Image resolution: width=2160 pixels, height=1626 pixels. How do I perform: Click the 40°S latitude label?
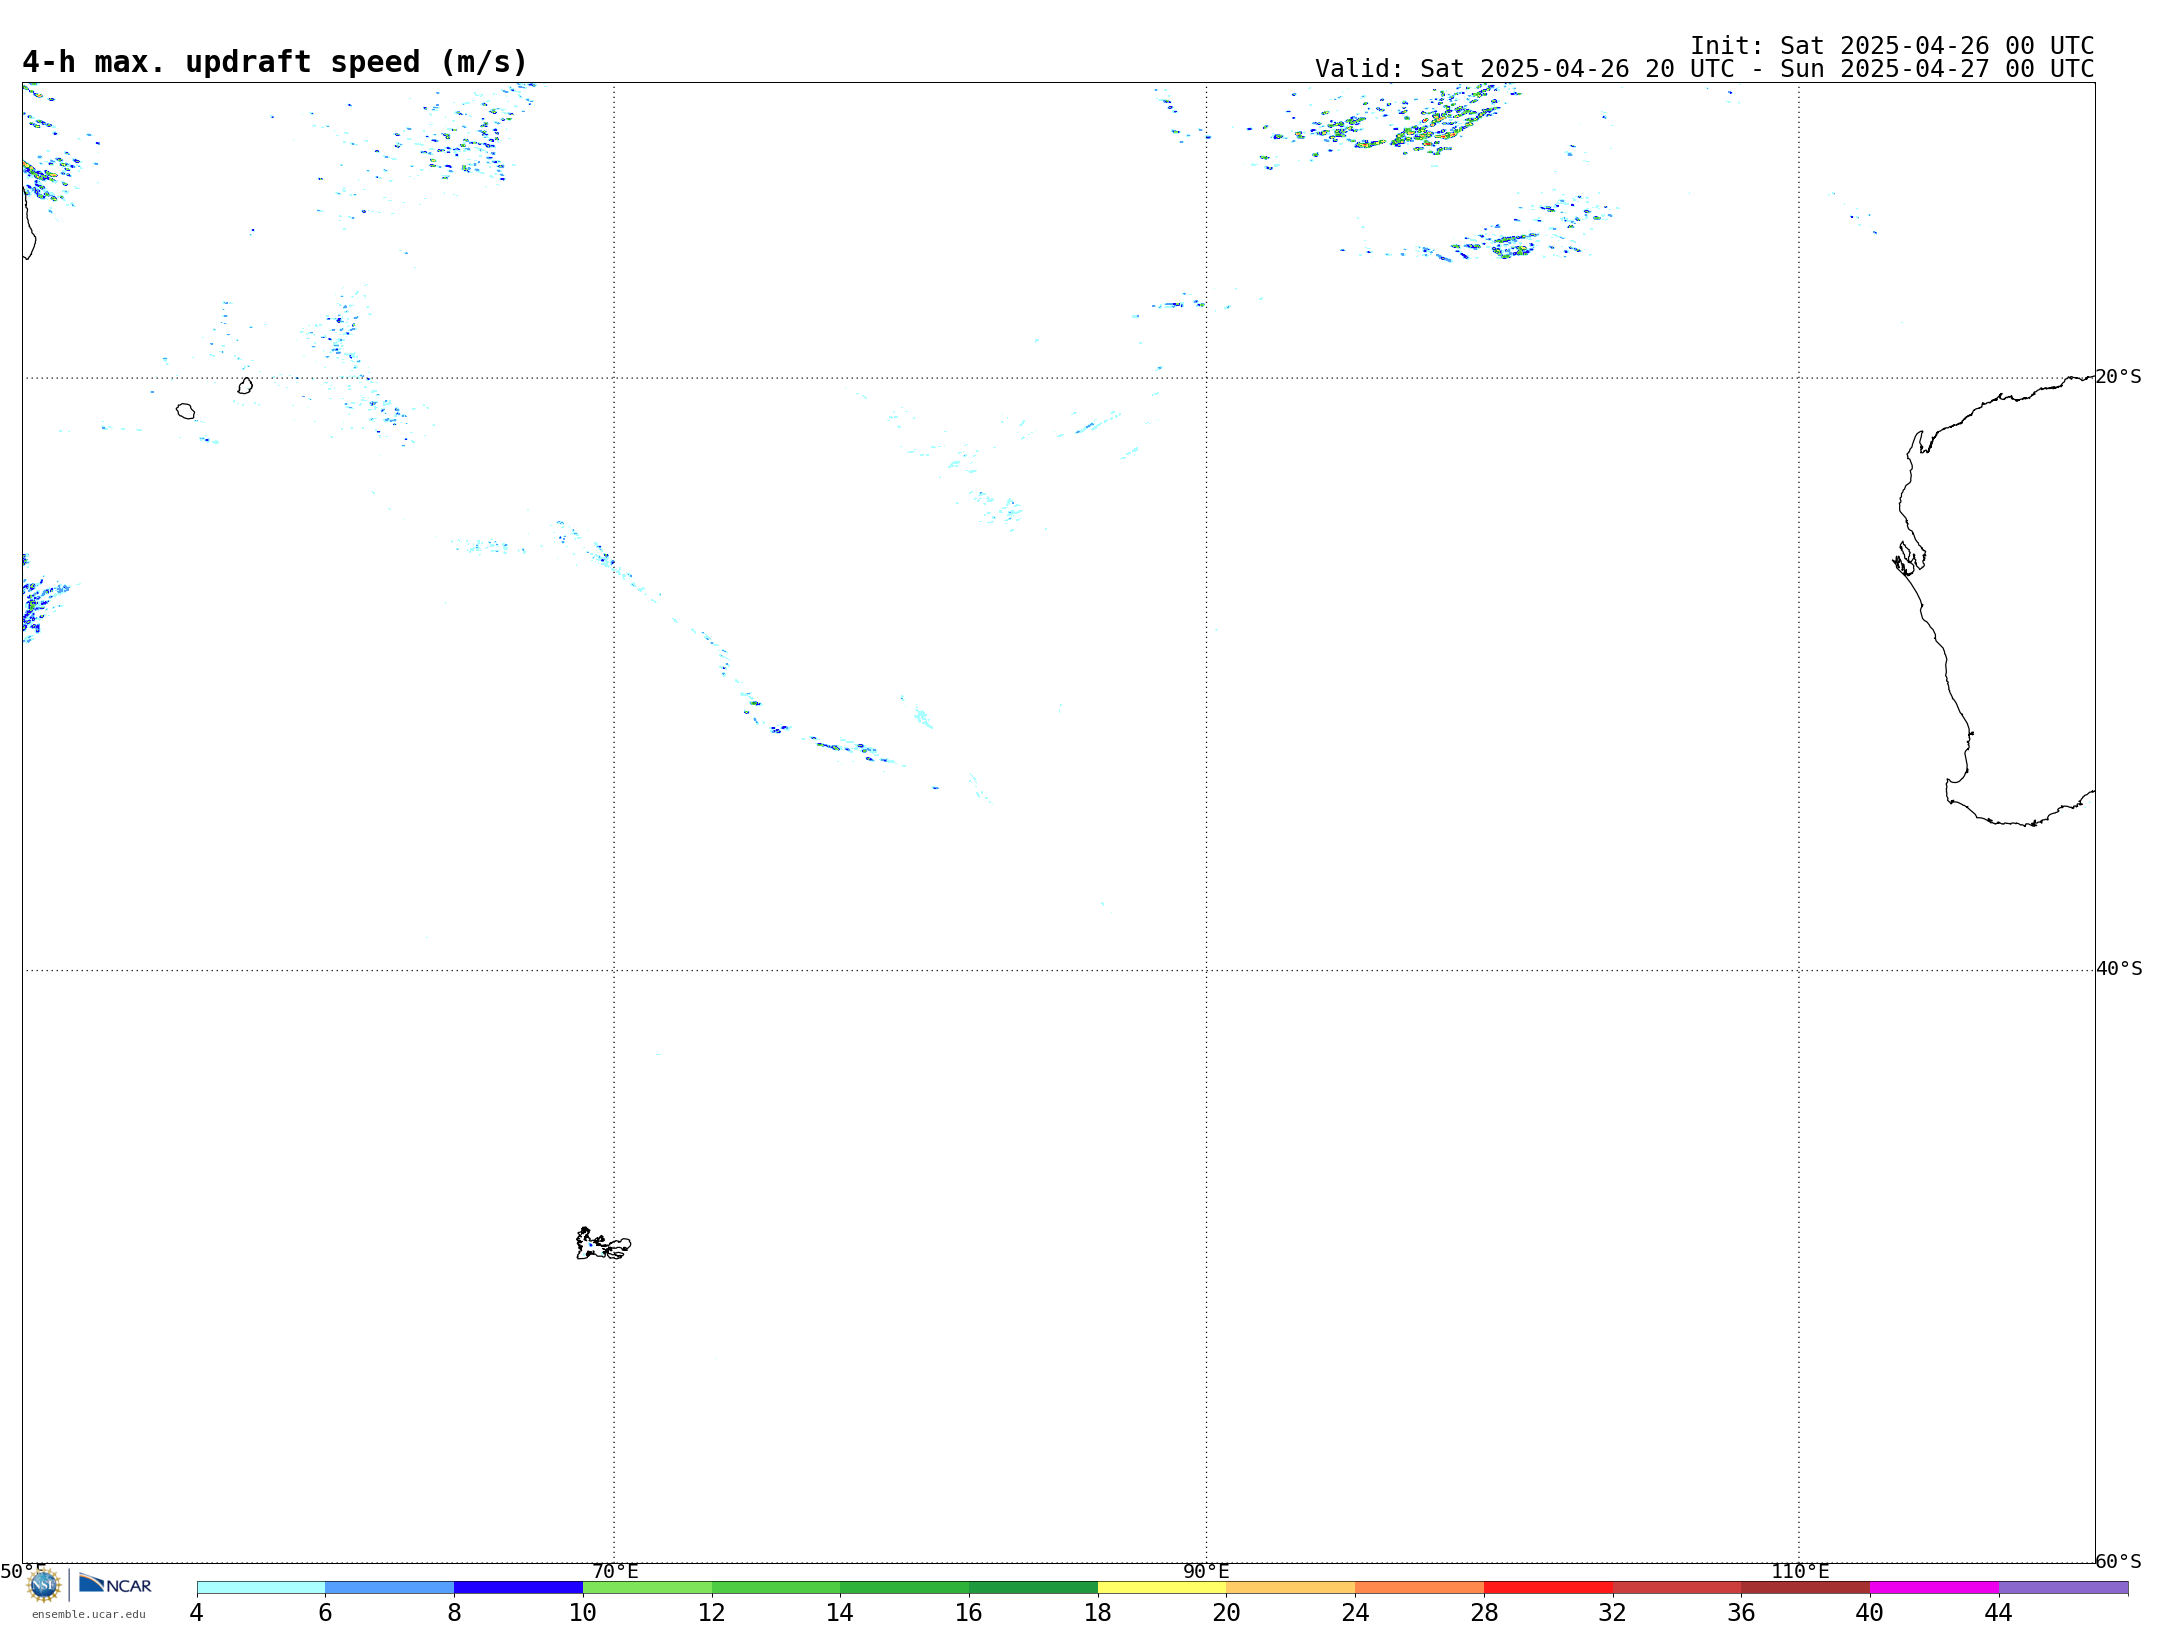tap(2119, 969)
